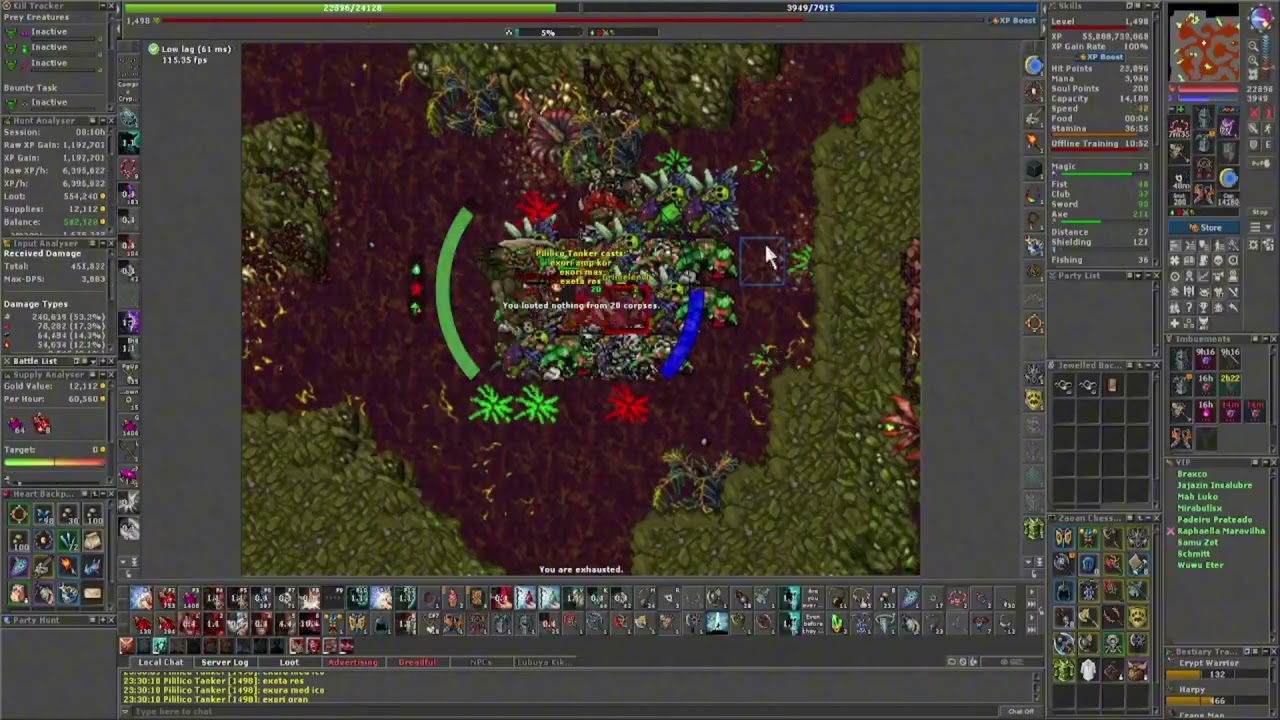Select first item in Jewelled Backpack
Viewport: 1280px width, 720px height.
tap(1063, 384)
